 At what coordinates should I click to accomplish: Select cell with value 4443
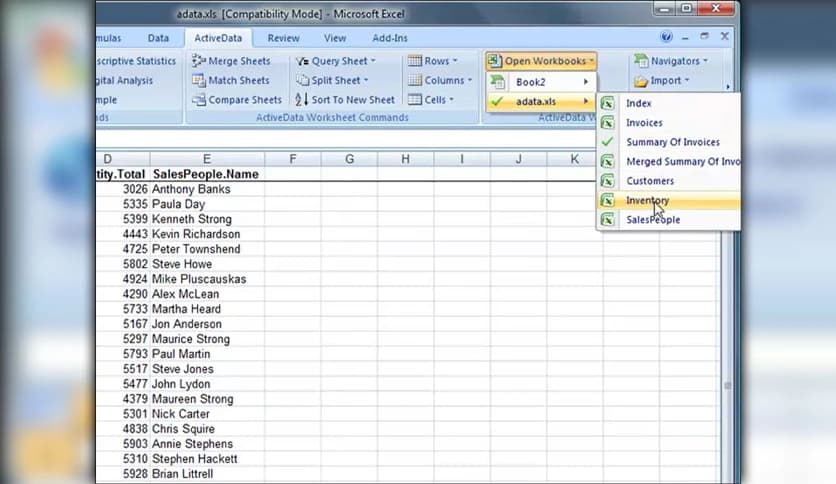click(x=123, y=234)
